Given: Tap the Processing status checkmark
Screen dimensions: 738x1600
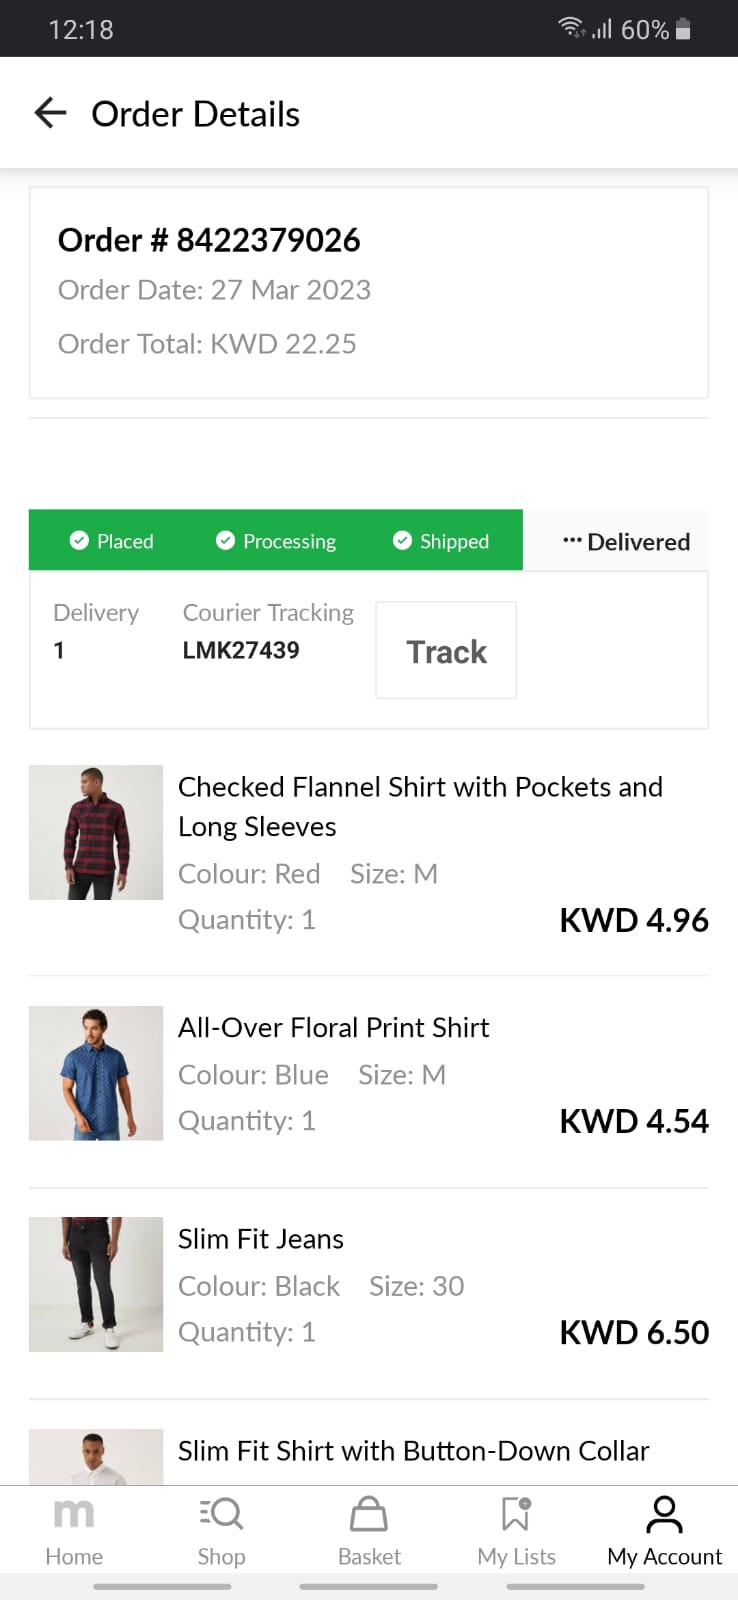Looking at the screenshot, I should (225, 541).
